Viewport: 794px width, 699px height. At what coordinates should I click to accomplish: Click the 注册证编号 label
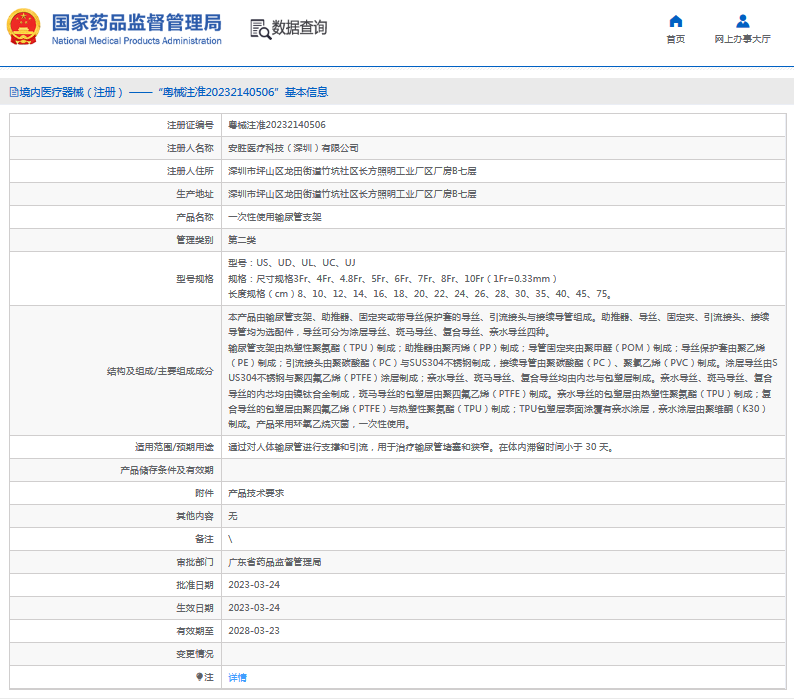click(190, 125)
